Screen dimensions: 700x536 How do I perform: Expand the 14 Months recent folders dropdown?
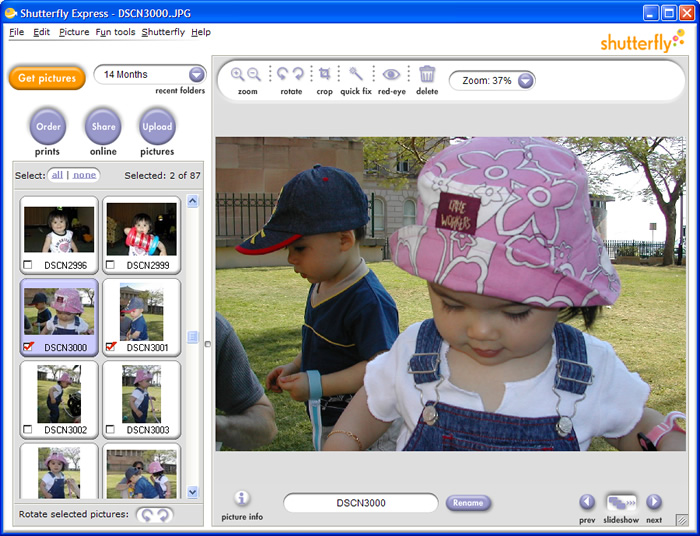coord(196,75)
